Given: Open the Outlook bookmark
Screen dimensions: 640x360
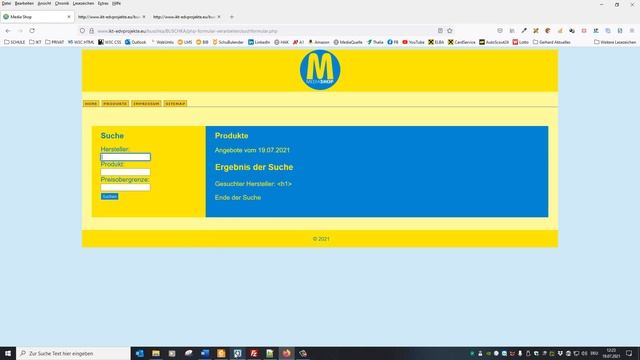Looking at the screenshot, I should coord(136,42).
